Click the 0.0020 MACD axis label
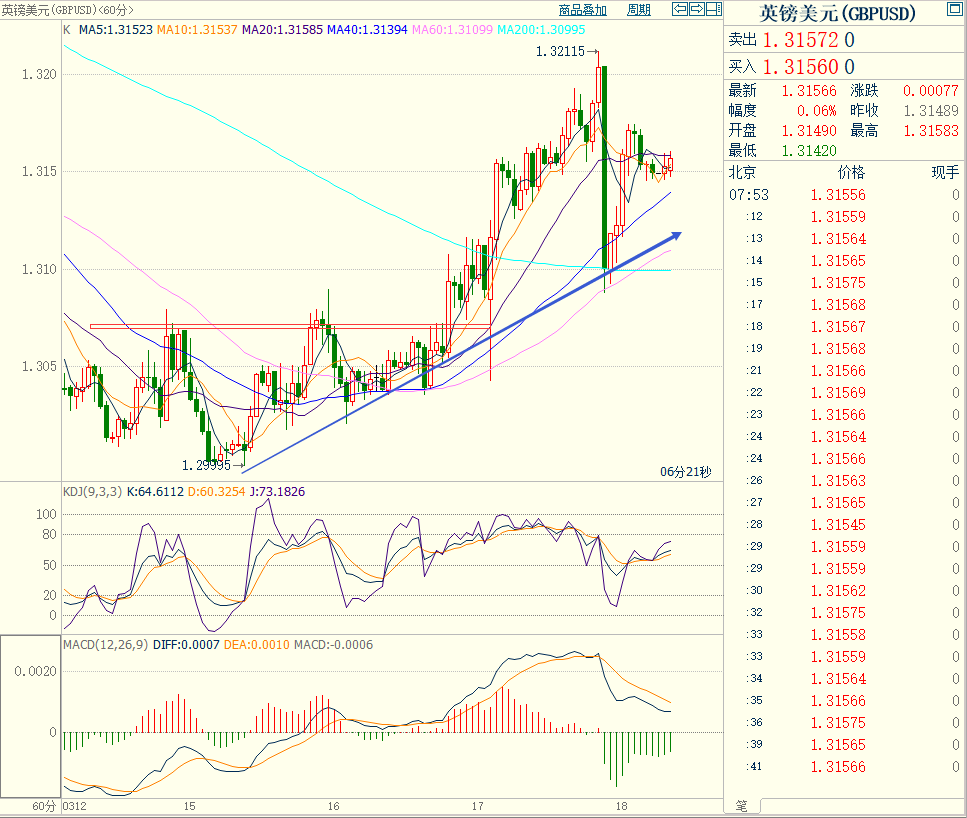 (x=35, y=671)
